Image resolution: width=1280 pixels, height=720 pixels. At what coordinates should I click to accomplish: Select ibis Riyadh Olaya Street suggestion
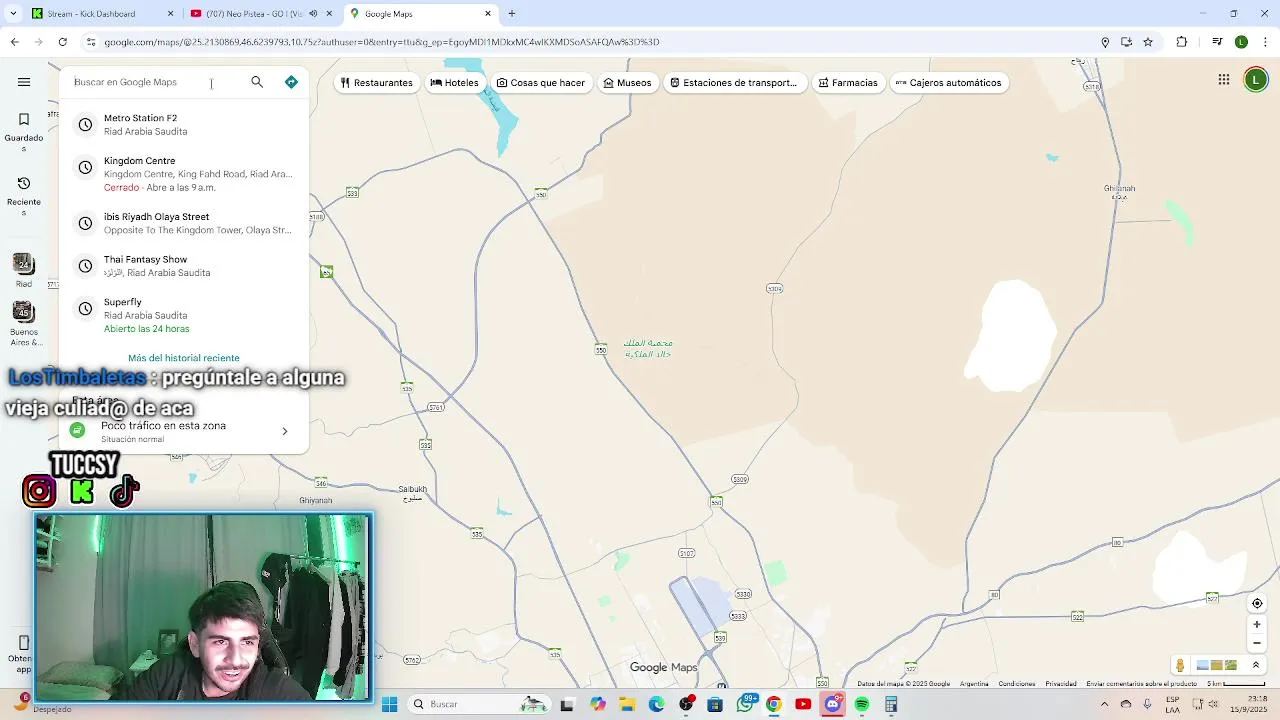184,223
